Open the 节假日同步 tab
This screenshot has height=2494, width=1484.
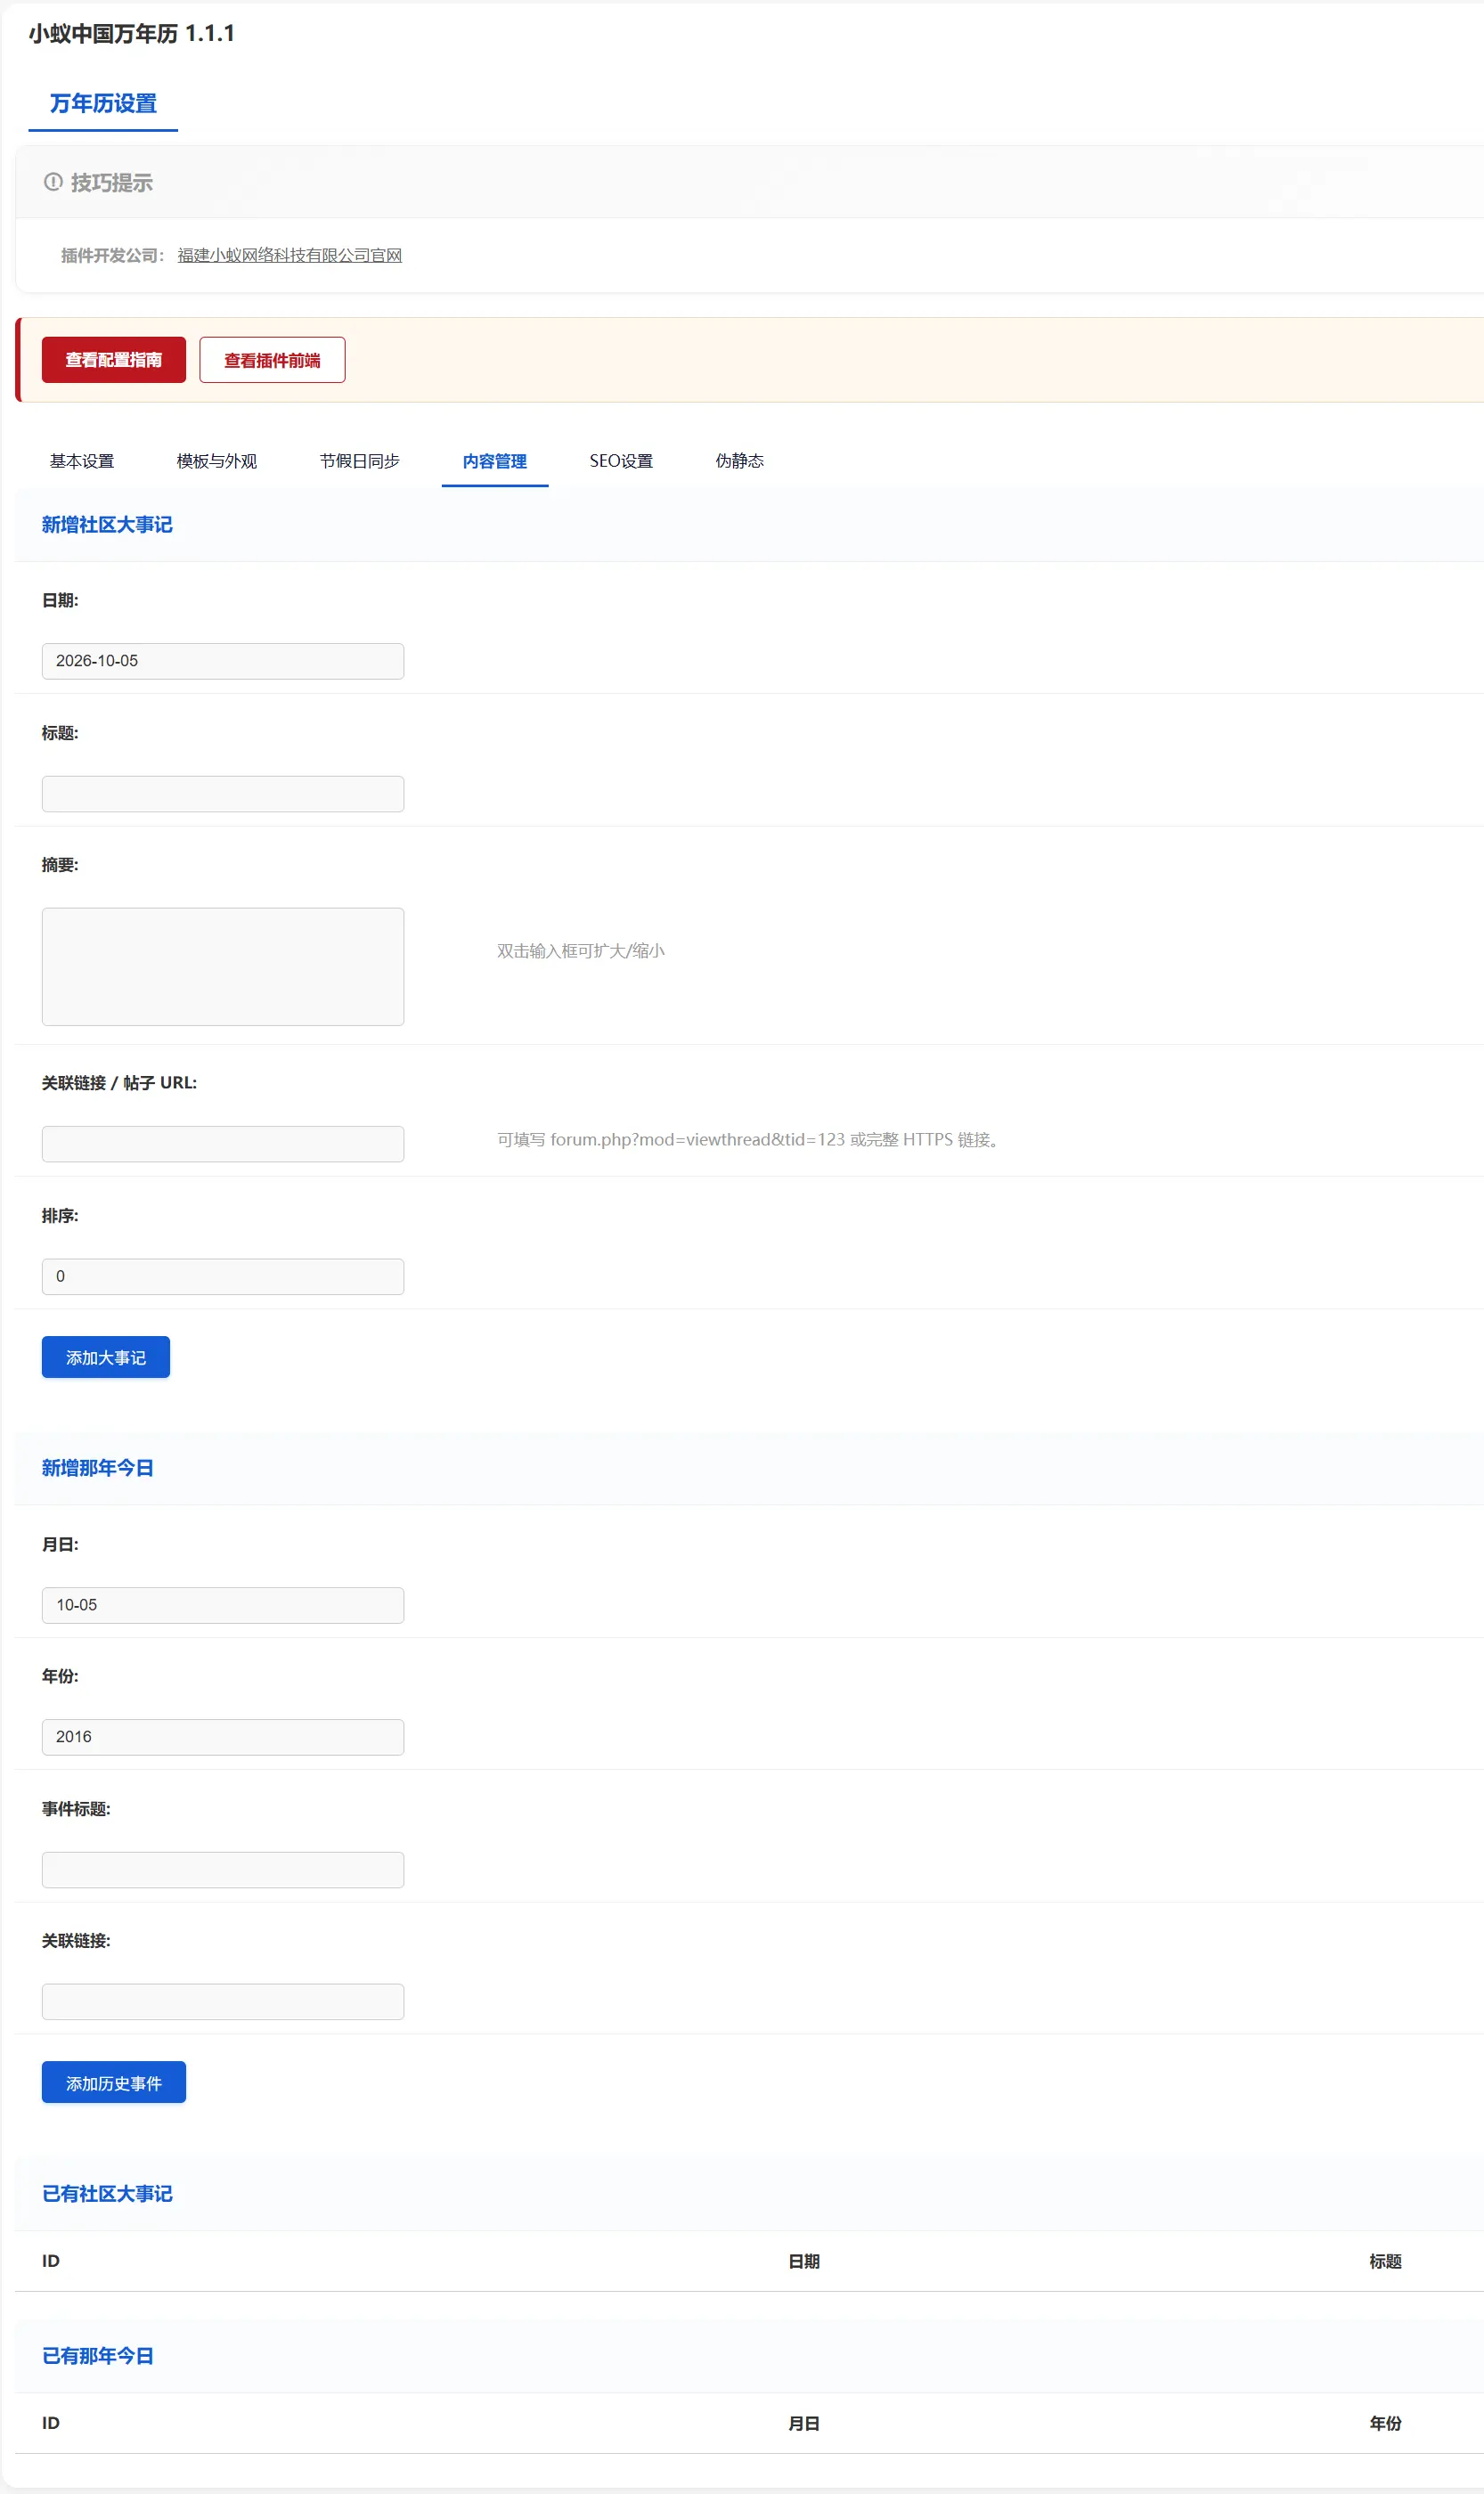click(360, 461)
